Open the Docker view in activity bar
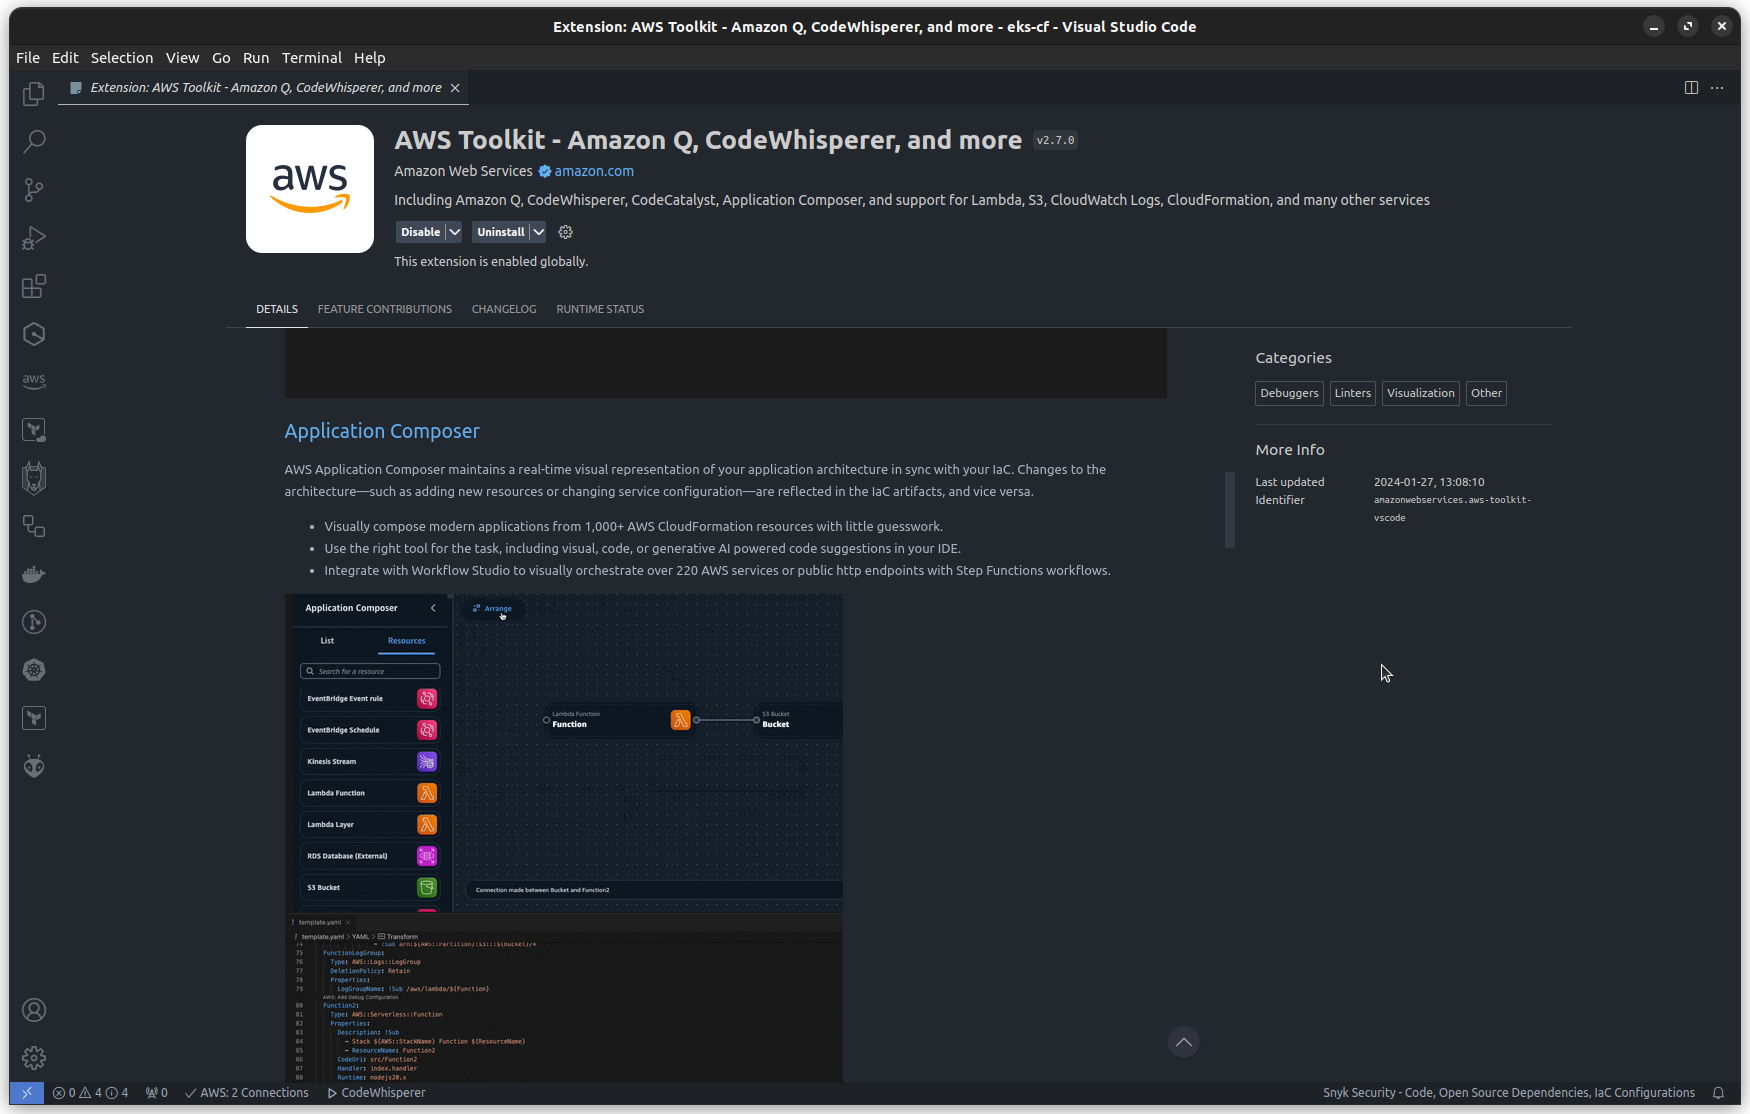 coord(34,574)
